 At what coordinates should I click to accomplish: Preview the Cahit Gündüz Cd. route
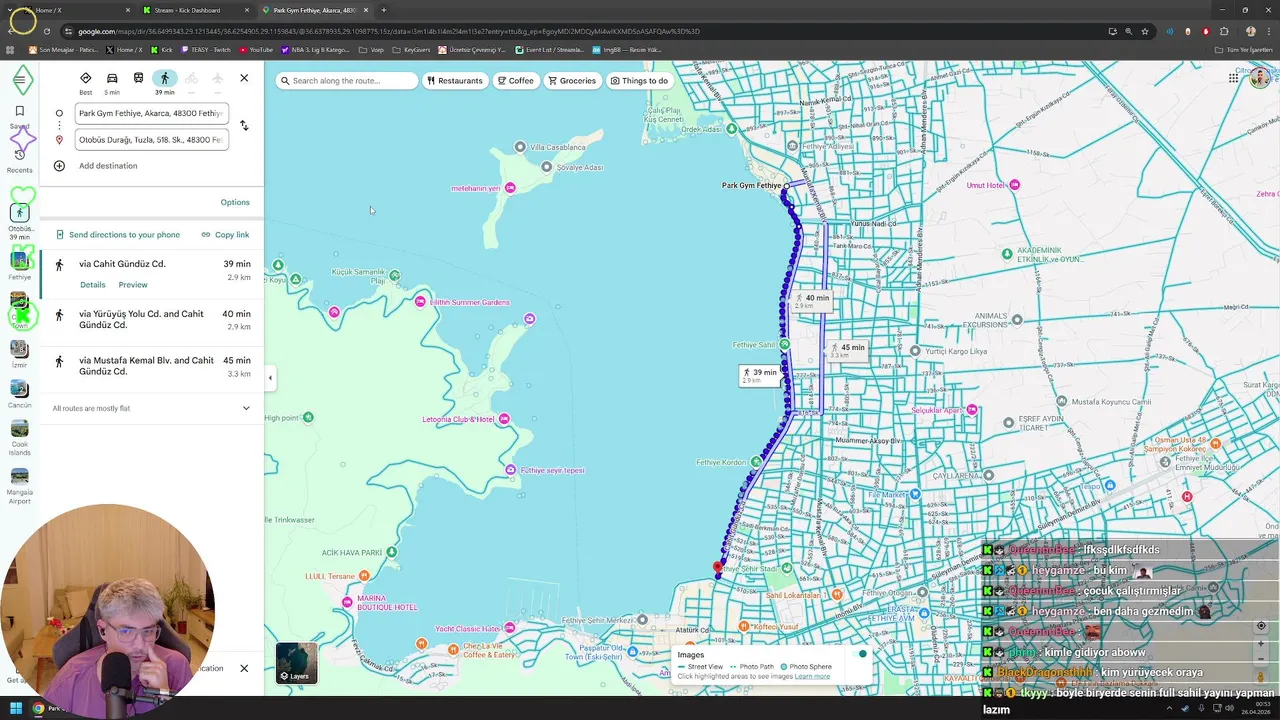133,285
